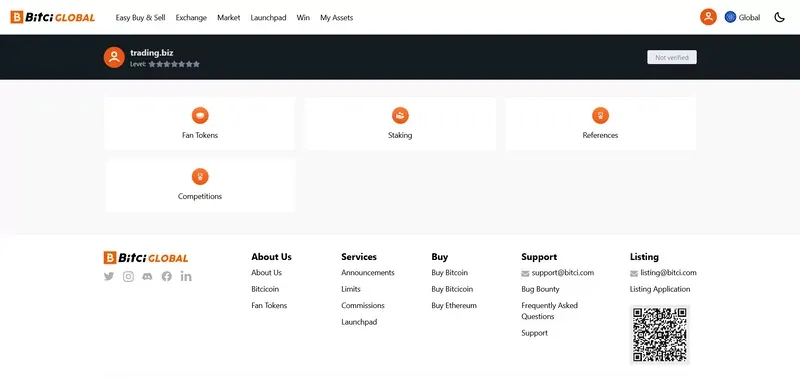Screen dimensions: 800x389
Task: Click the Buy Ethereum link
Action: (x=454, y=305)
